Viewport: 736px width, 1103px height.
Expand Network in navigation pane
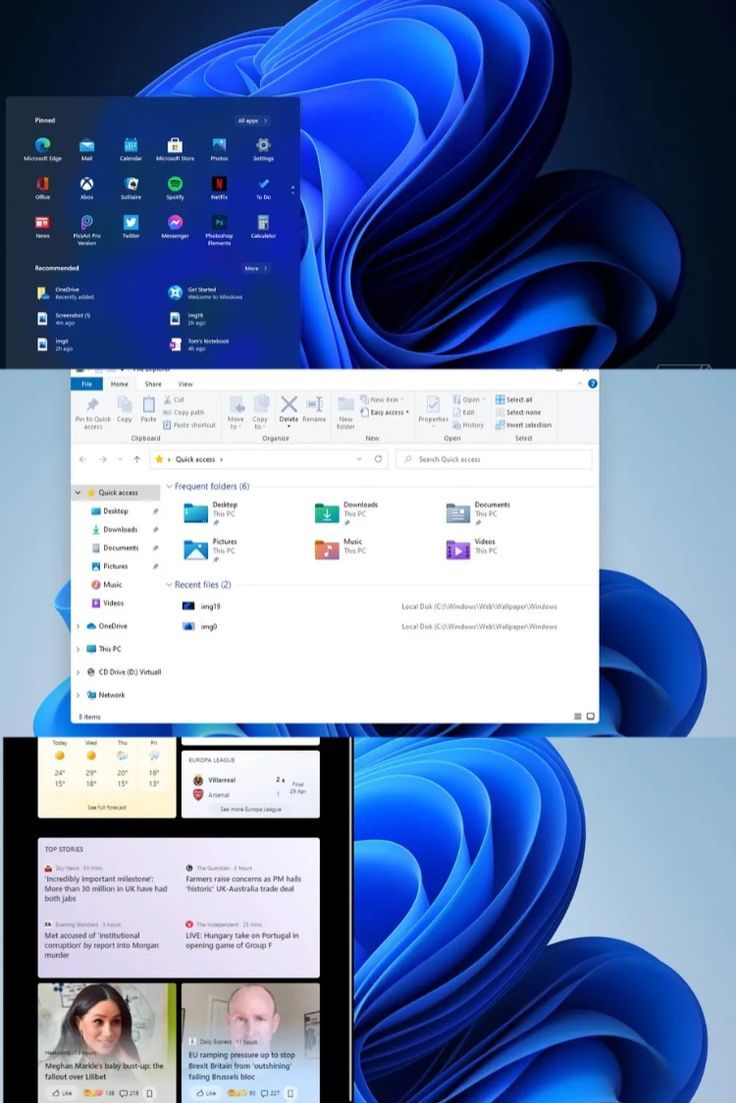pos(78,695)
